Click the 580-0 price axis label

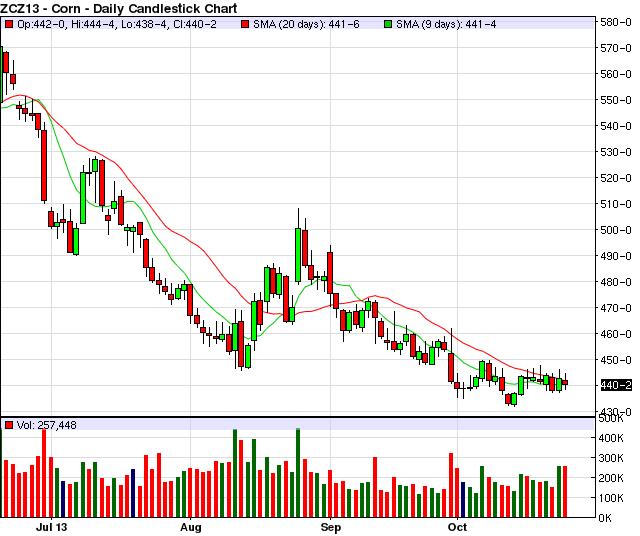[616, 22]
